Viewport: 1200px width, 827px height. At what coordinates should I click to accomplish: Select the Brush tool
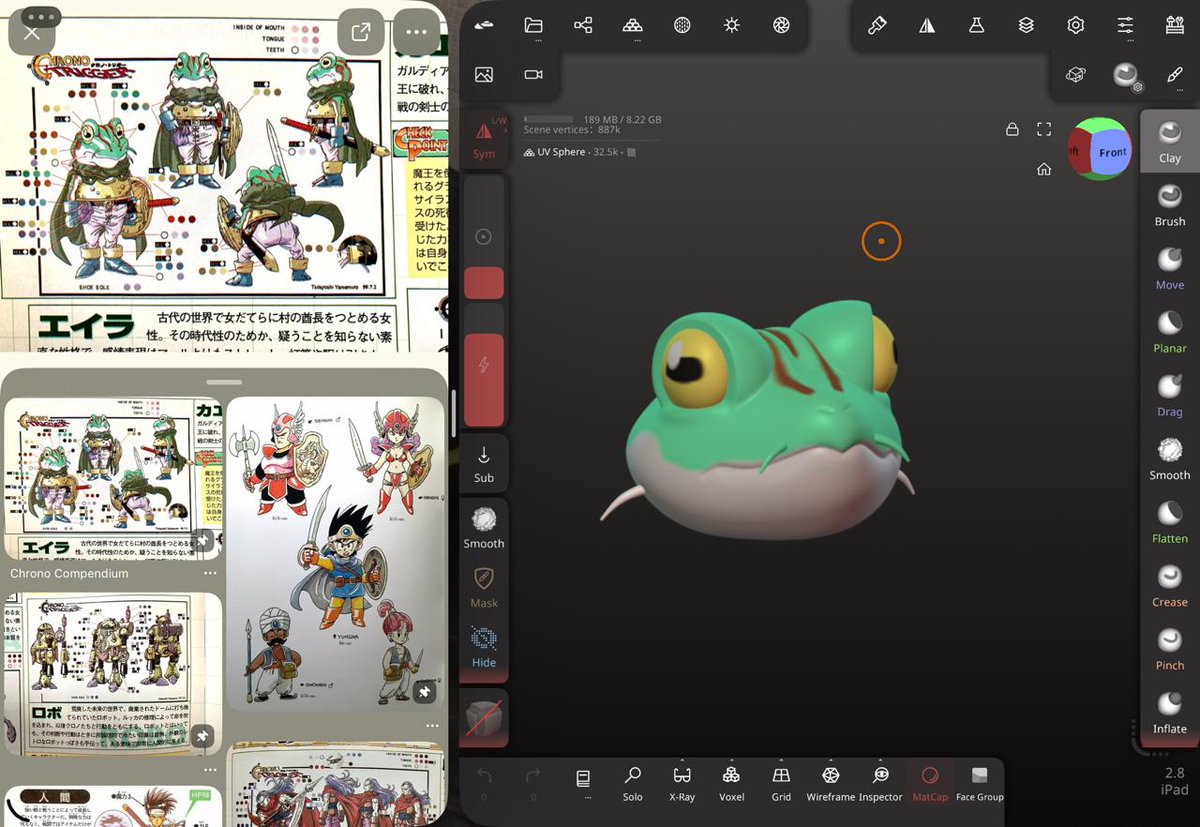1170,205
